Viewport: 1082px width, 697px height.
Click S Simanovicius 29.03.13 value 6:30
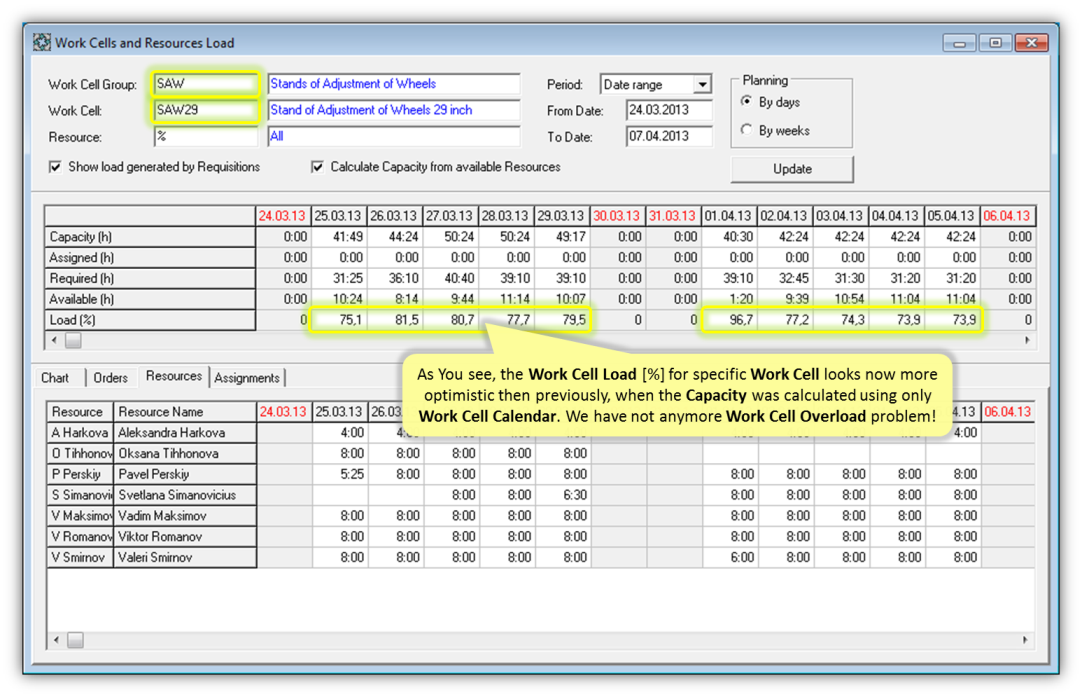pyautogui.click(x=563, y=495)
